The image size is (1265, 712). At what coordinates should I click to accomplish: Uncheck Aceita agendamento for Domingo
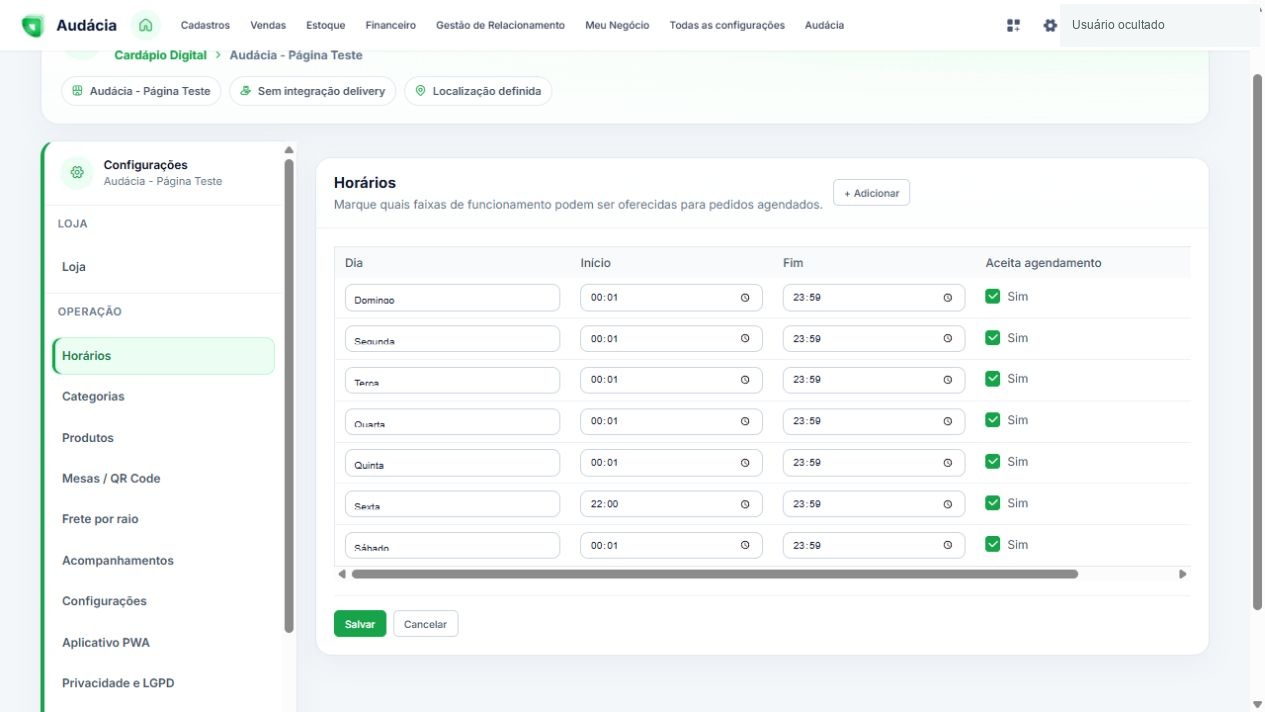point(992,296)
